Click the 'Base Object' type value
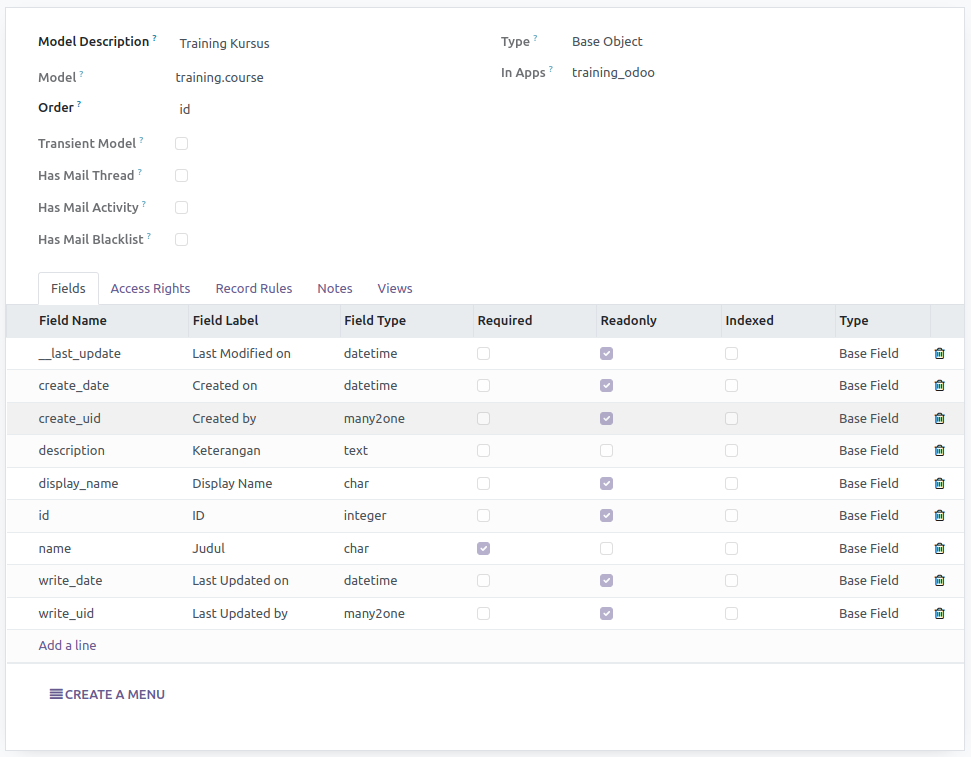 click(607, 42)
